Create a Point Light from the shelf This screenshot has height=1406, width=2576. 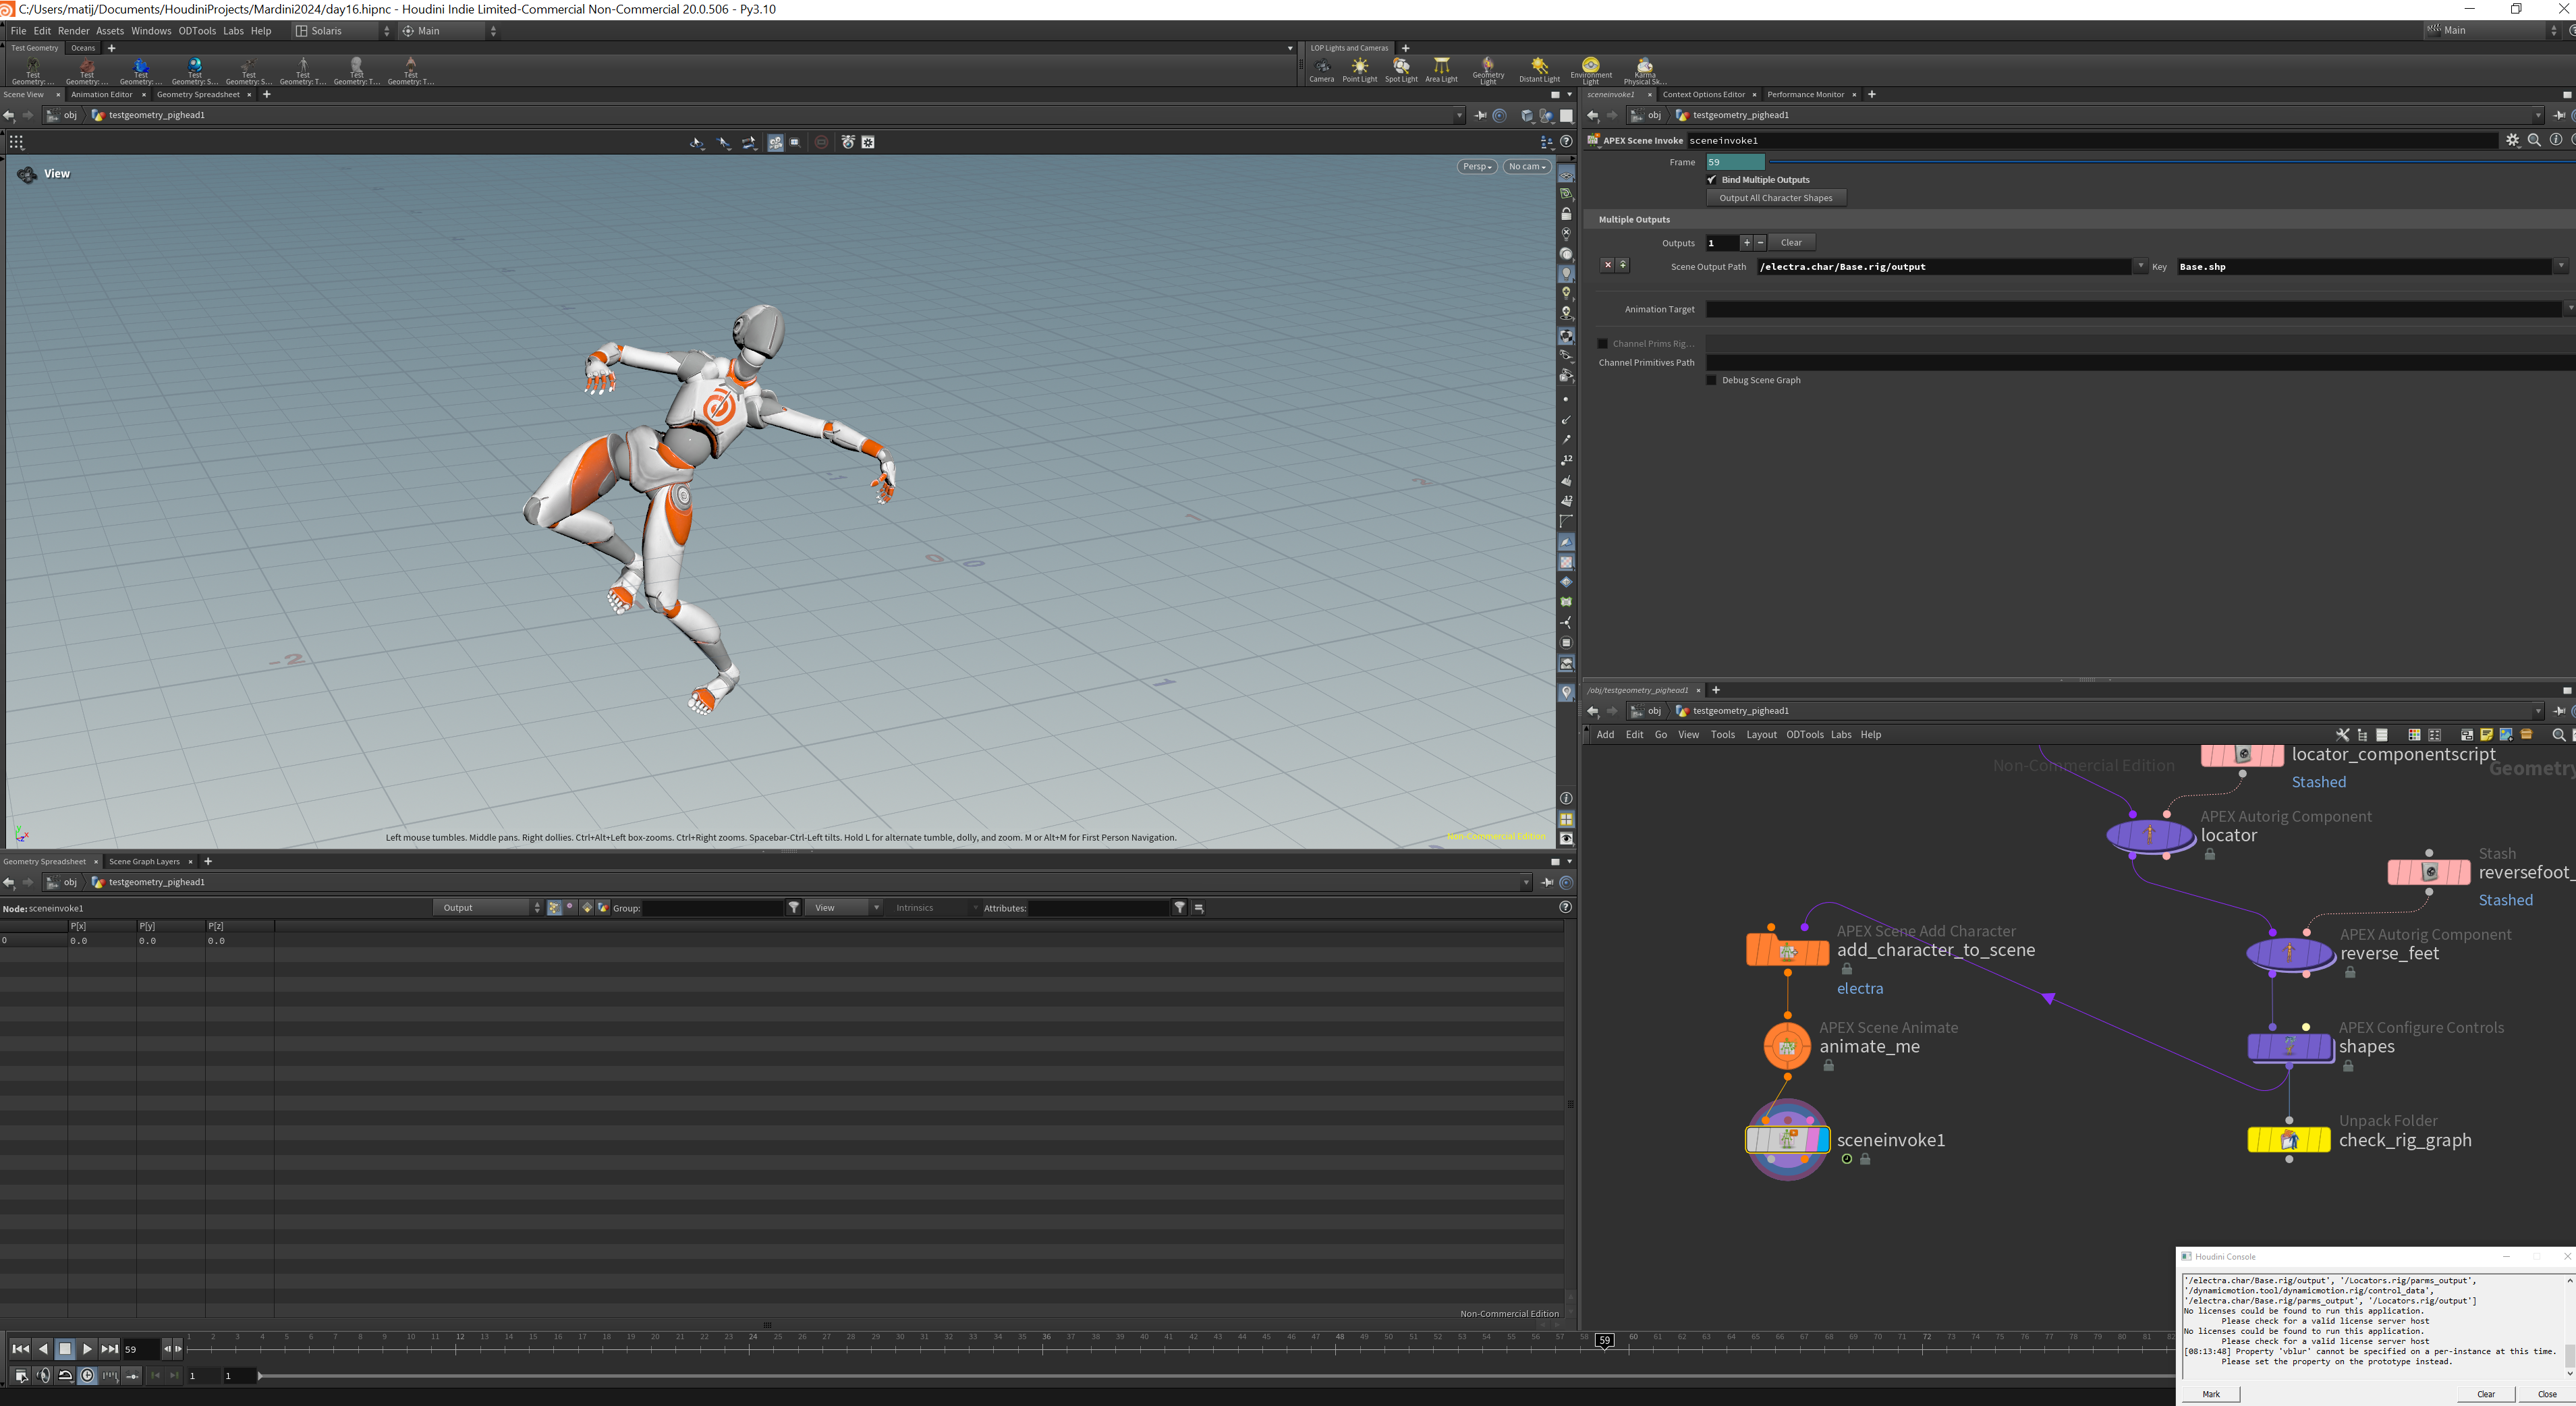pyautogui.click(x=1359, y=70)
